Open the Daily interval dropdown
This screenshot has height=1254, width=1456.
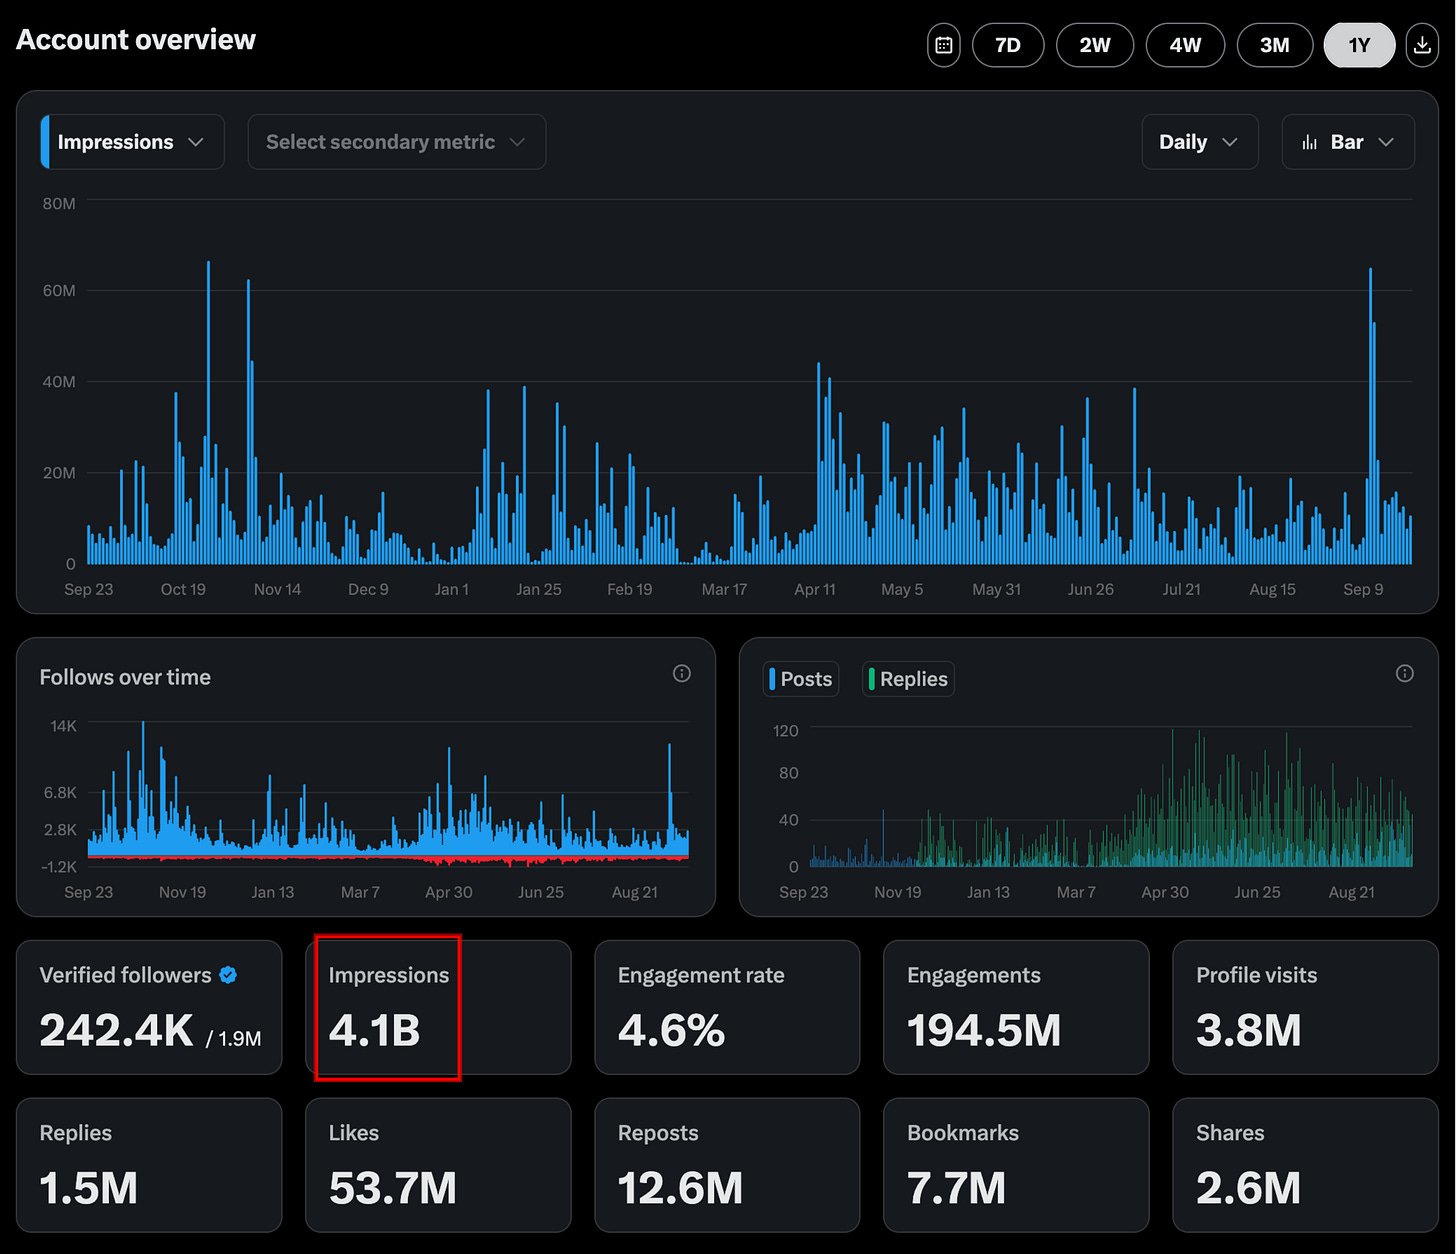(x=1199, y=142)
